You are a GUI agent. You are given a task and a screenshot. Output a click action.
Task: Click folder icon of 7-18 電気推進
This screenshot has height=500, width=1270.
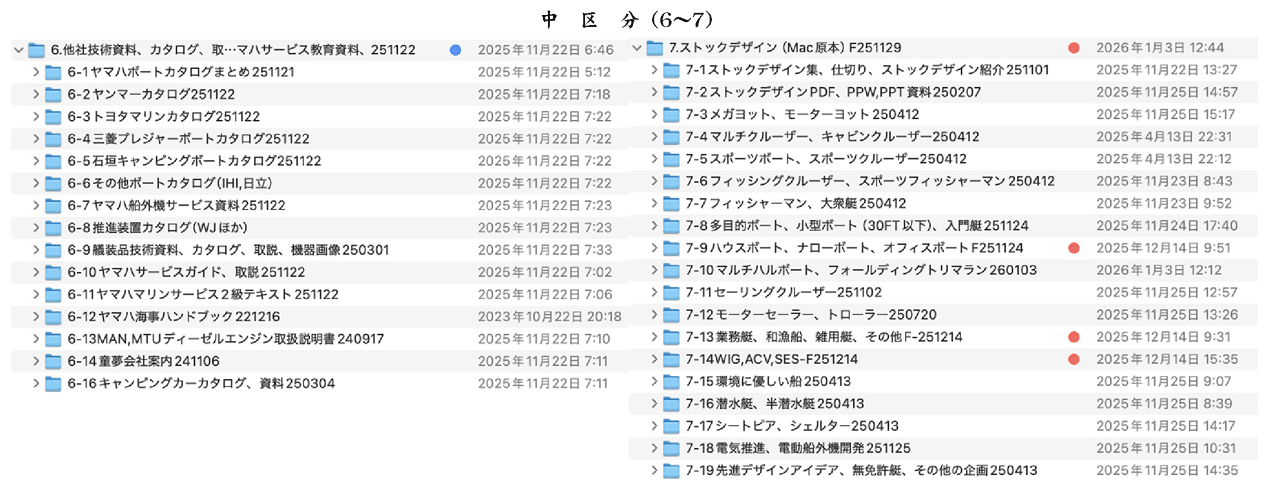[671, 448]
